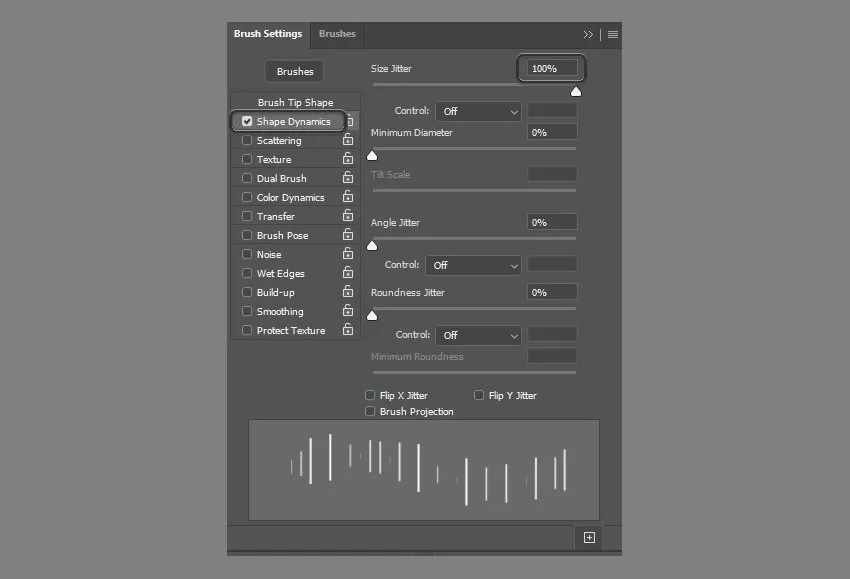
Task: Click the Brushes button
Action: click(295, 71)
